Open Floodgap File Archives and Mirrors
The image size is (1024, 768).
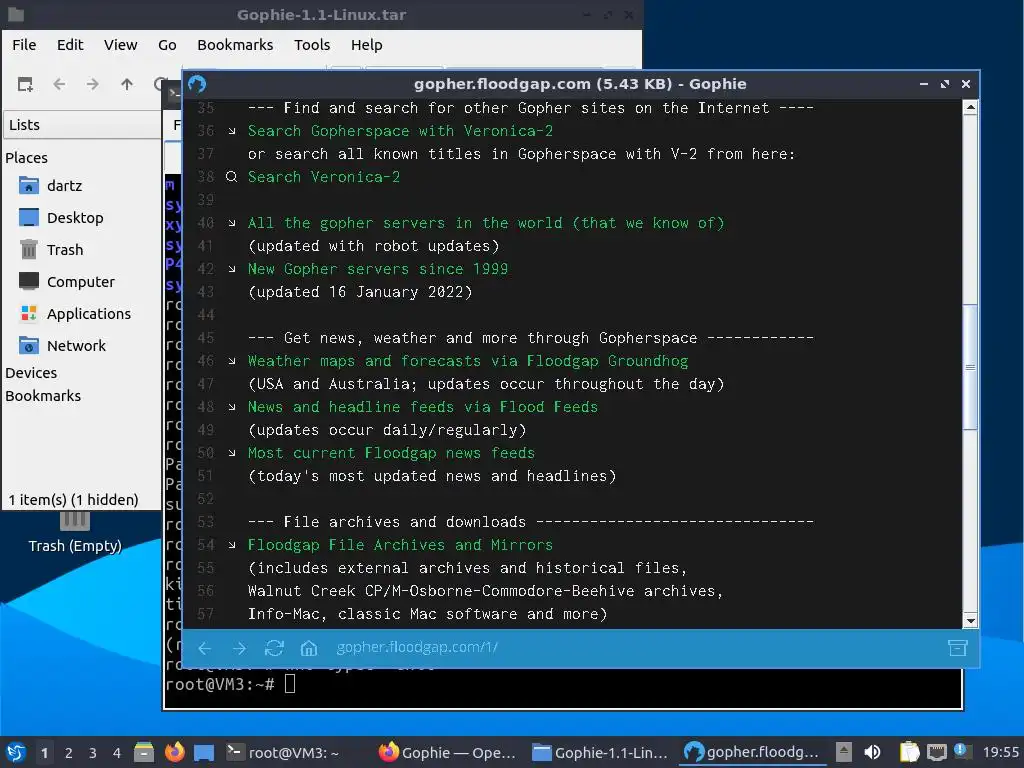point(400,545)
